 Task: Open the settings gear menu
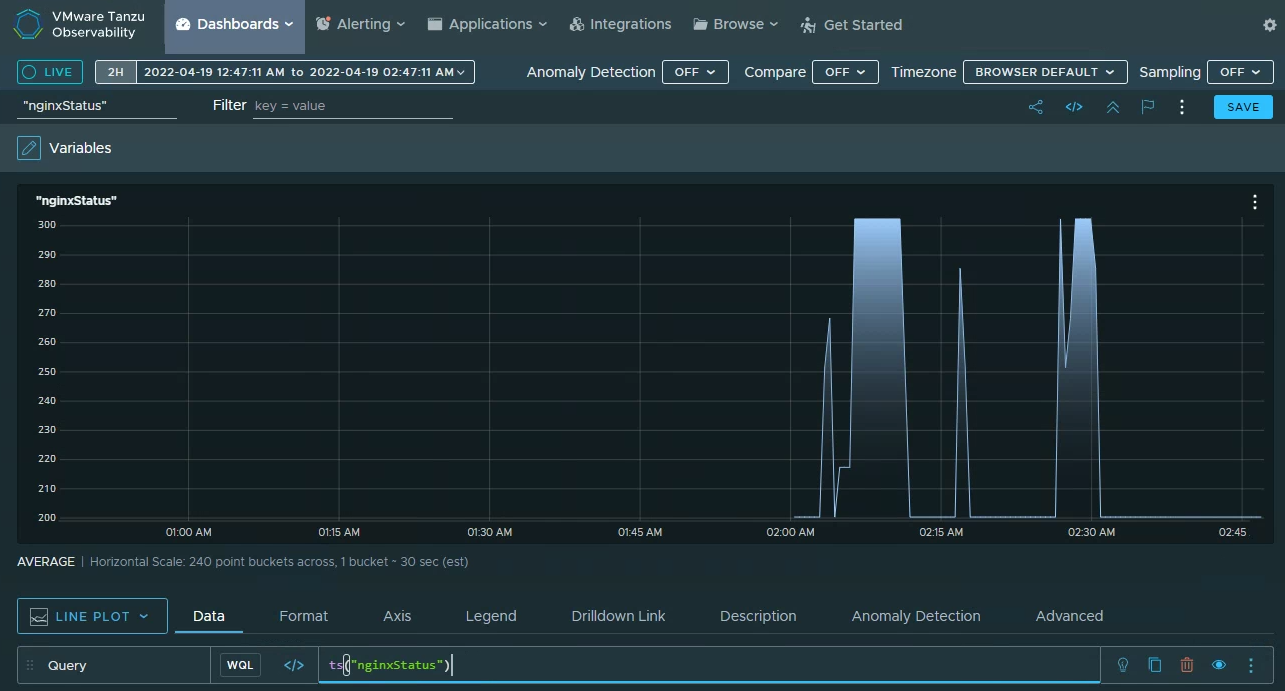pos(1270,25)
